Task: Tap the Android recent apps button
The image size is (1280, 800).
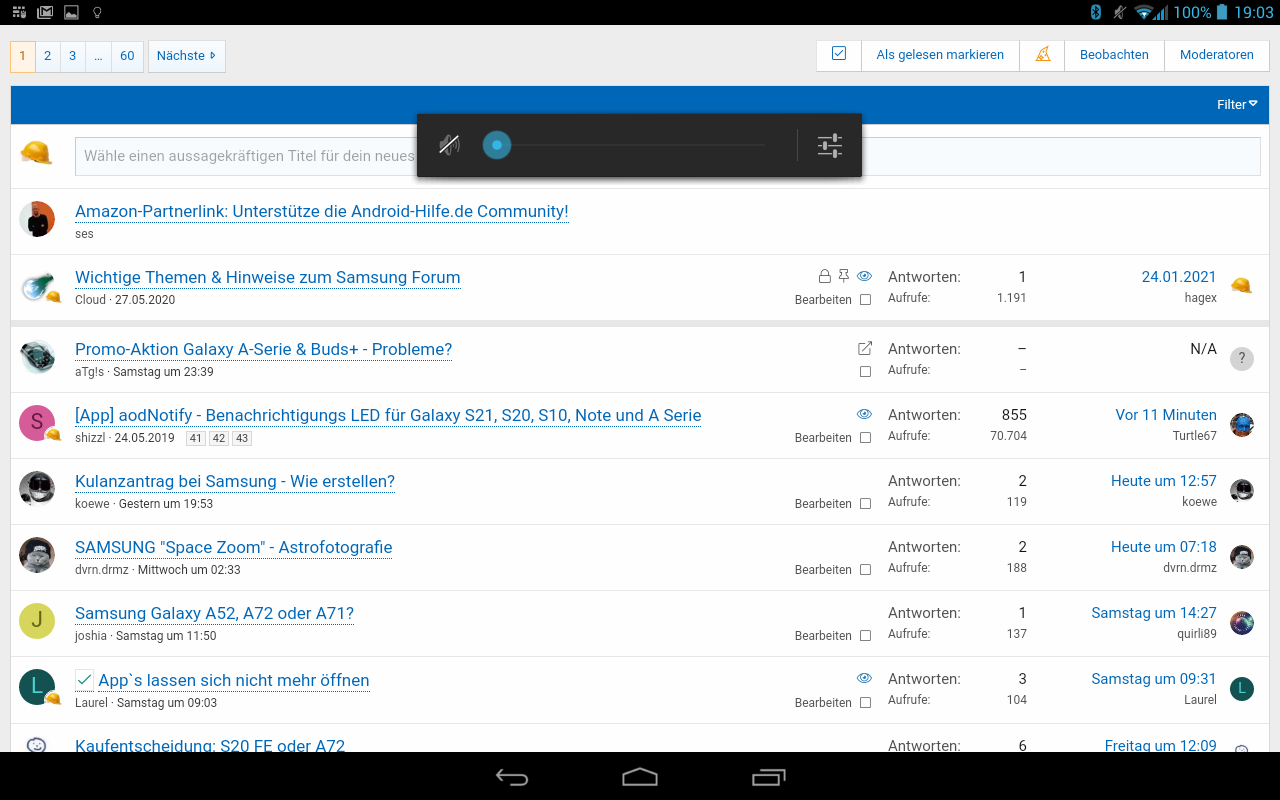Action: 768,777
